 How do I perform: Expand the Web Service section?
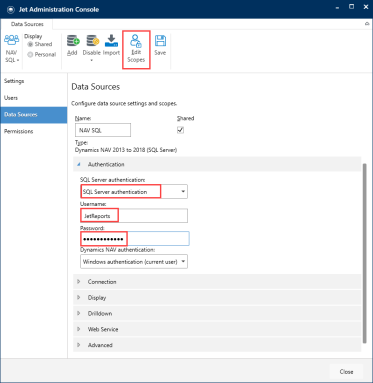[79, 329]
